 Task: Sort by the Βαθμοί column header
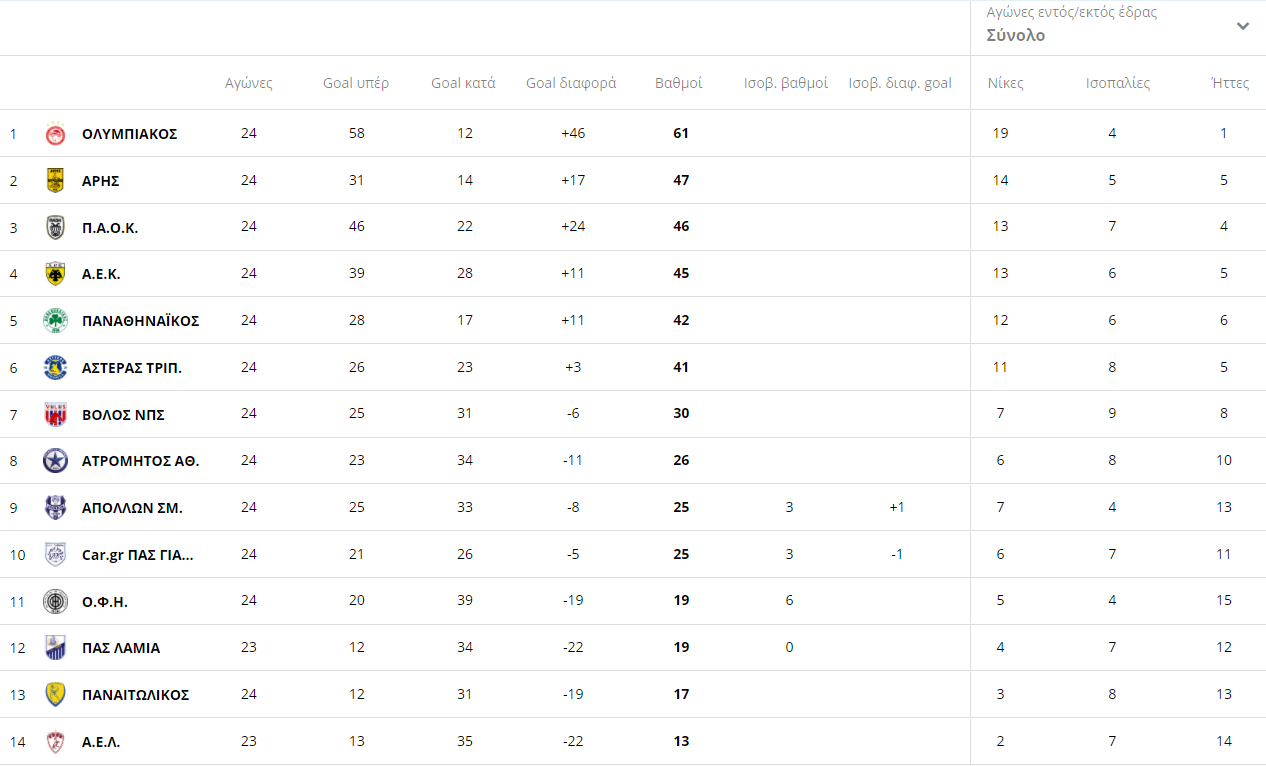(x=679, y=83)
